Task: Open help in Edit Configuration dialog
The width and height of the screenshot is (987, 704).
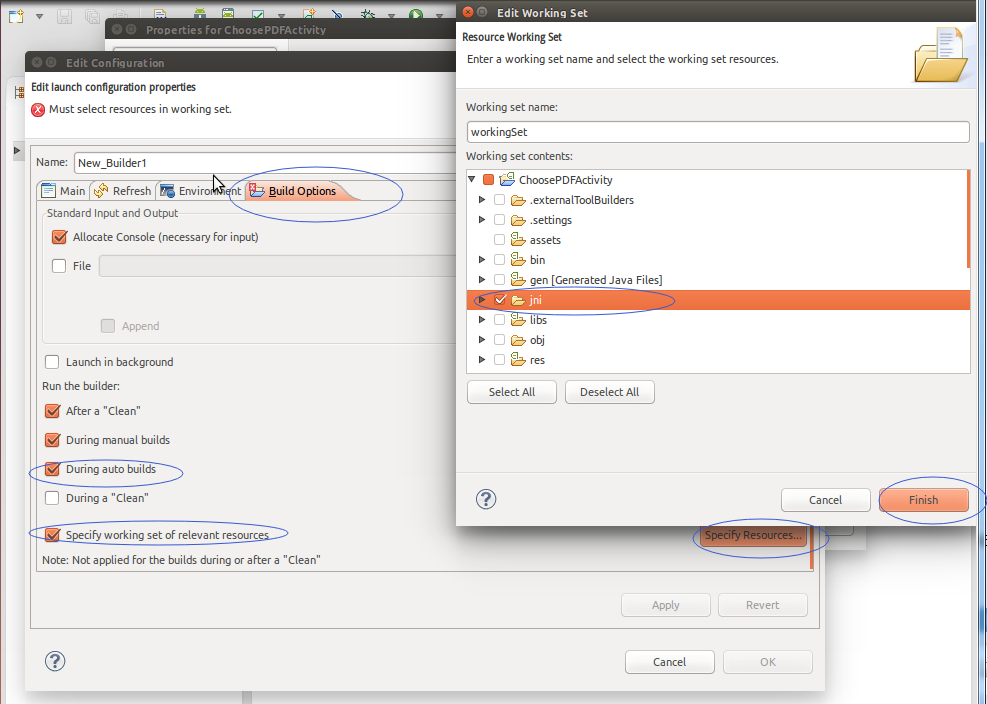Action: (55, 661)
